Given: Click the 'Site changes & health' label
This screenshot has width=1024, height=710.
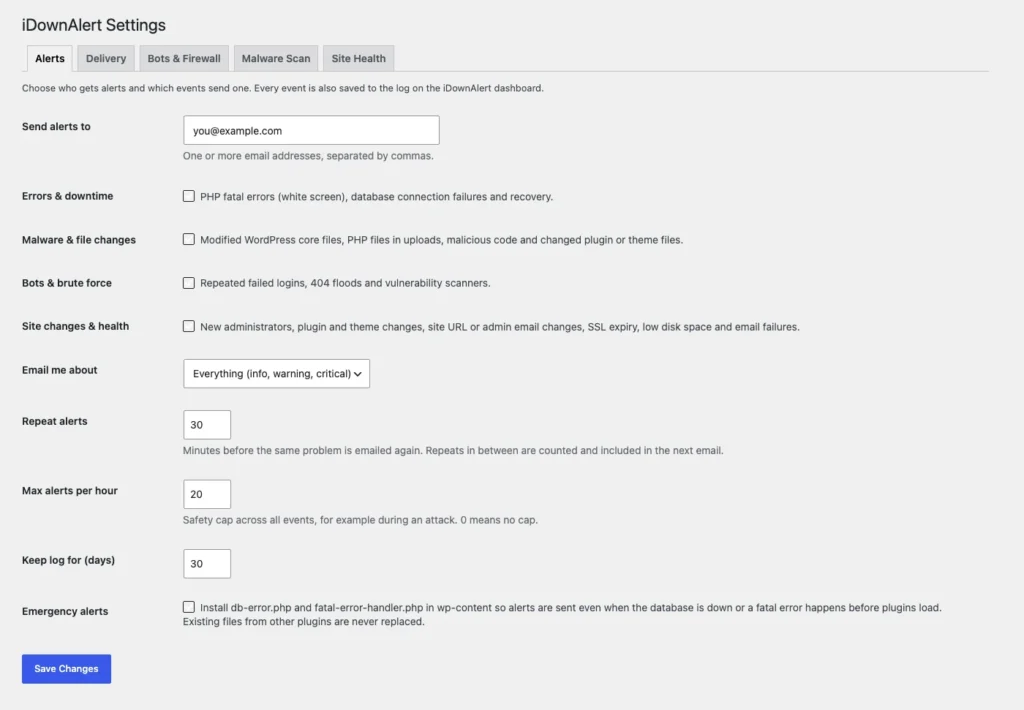Looking at the screenshot, I should (75, 326).
